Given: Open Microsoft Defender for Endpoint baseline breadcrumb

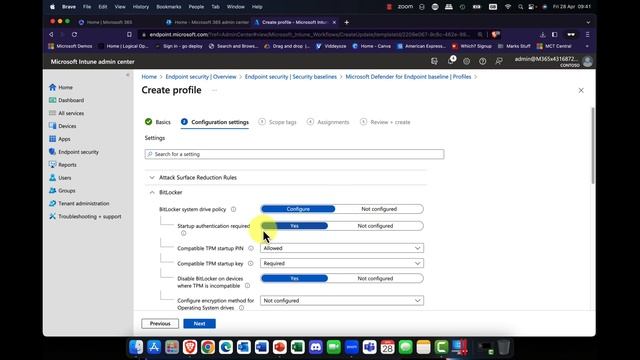Looking at the screenshot, I should tap(408, 77).
